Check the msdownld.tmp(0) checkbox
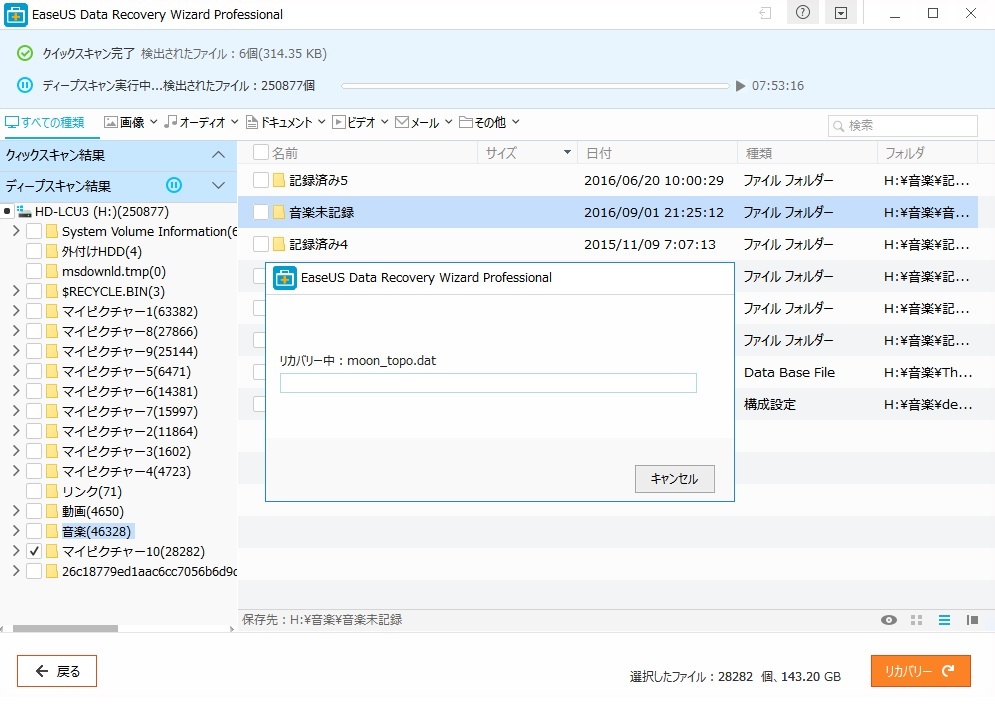 [x=34, y=271]
